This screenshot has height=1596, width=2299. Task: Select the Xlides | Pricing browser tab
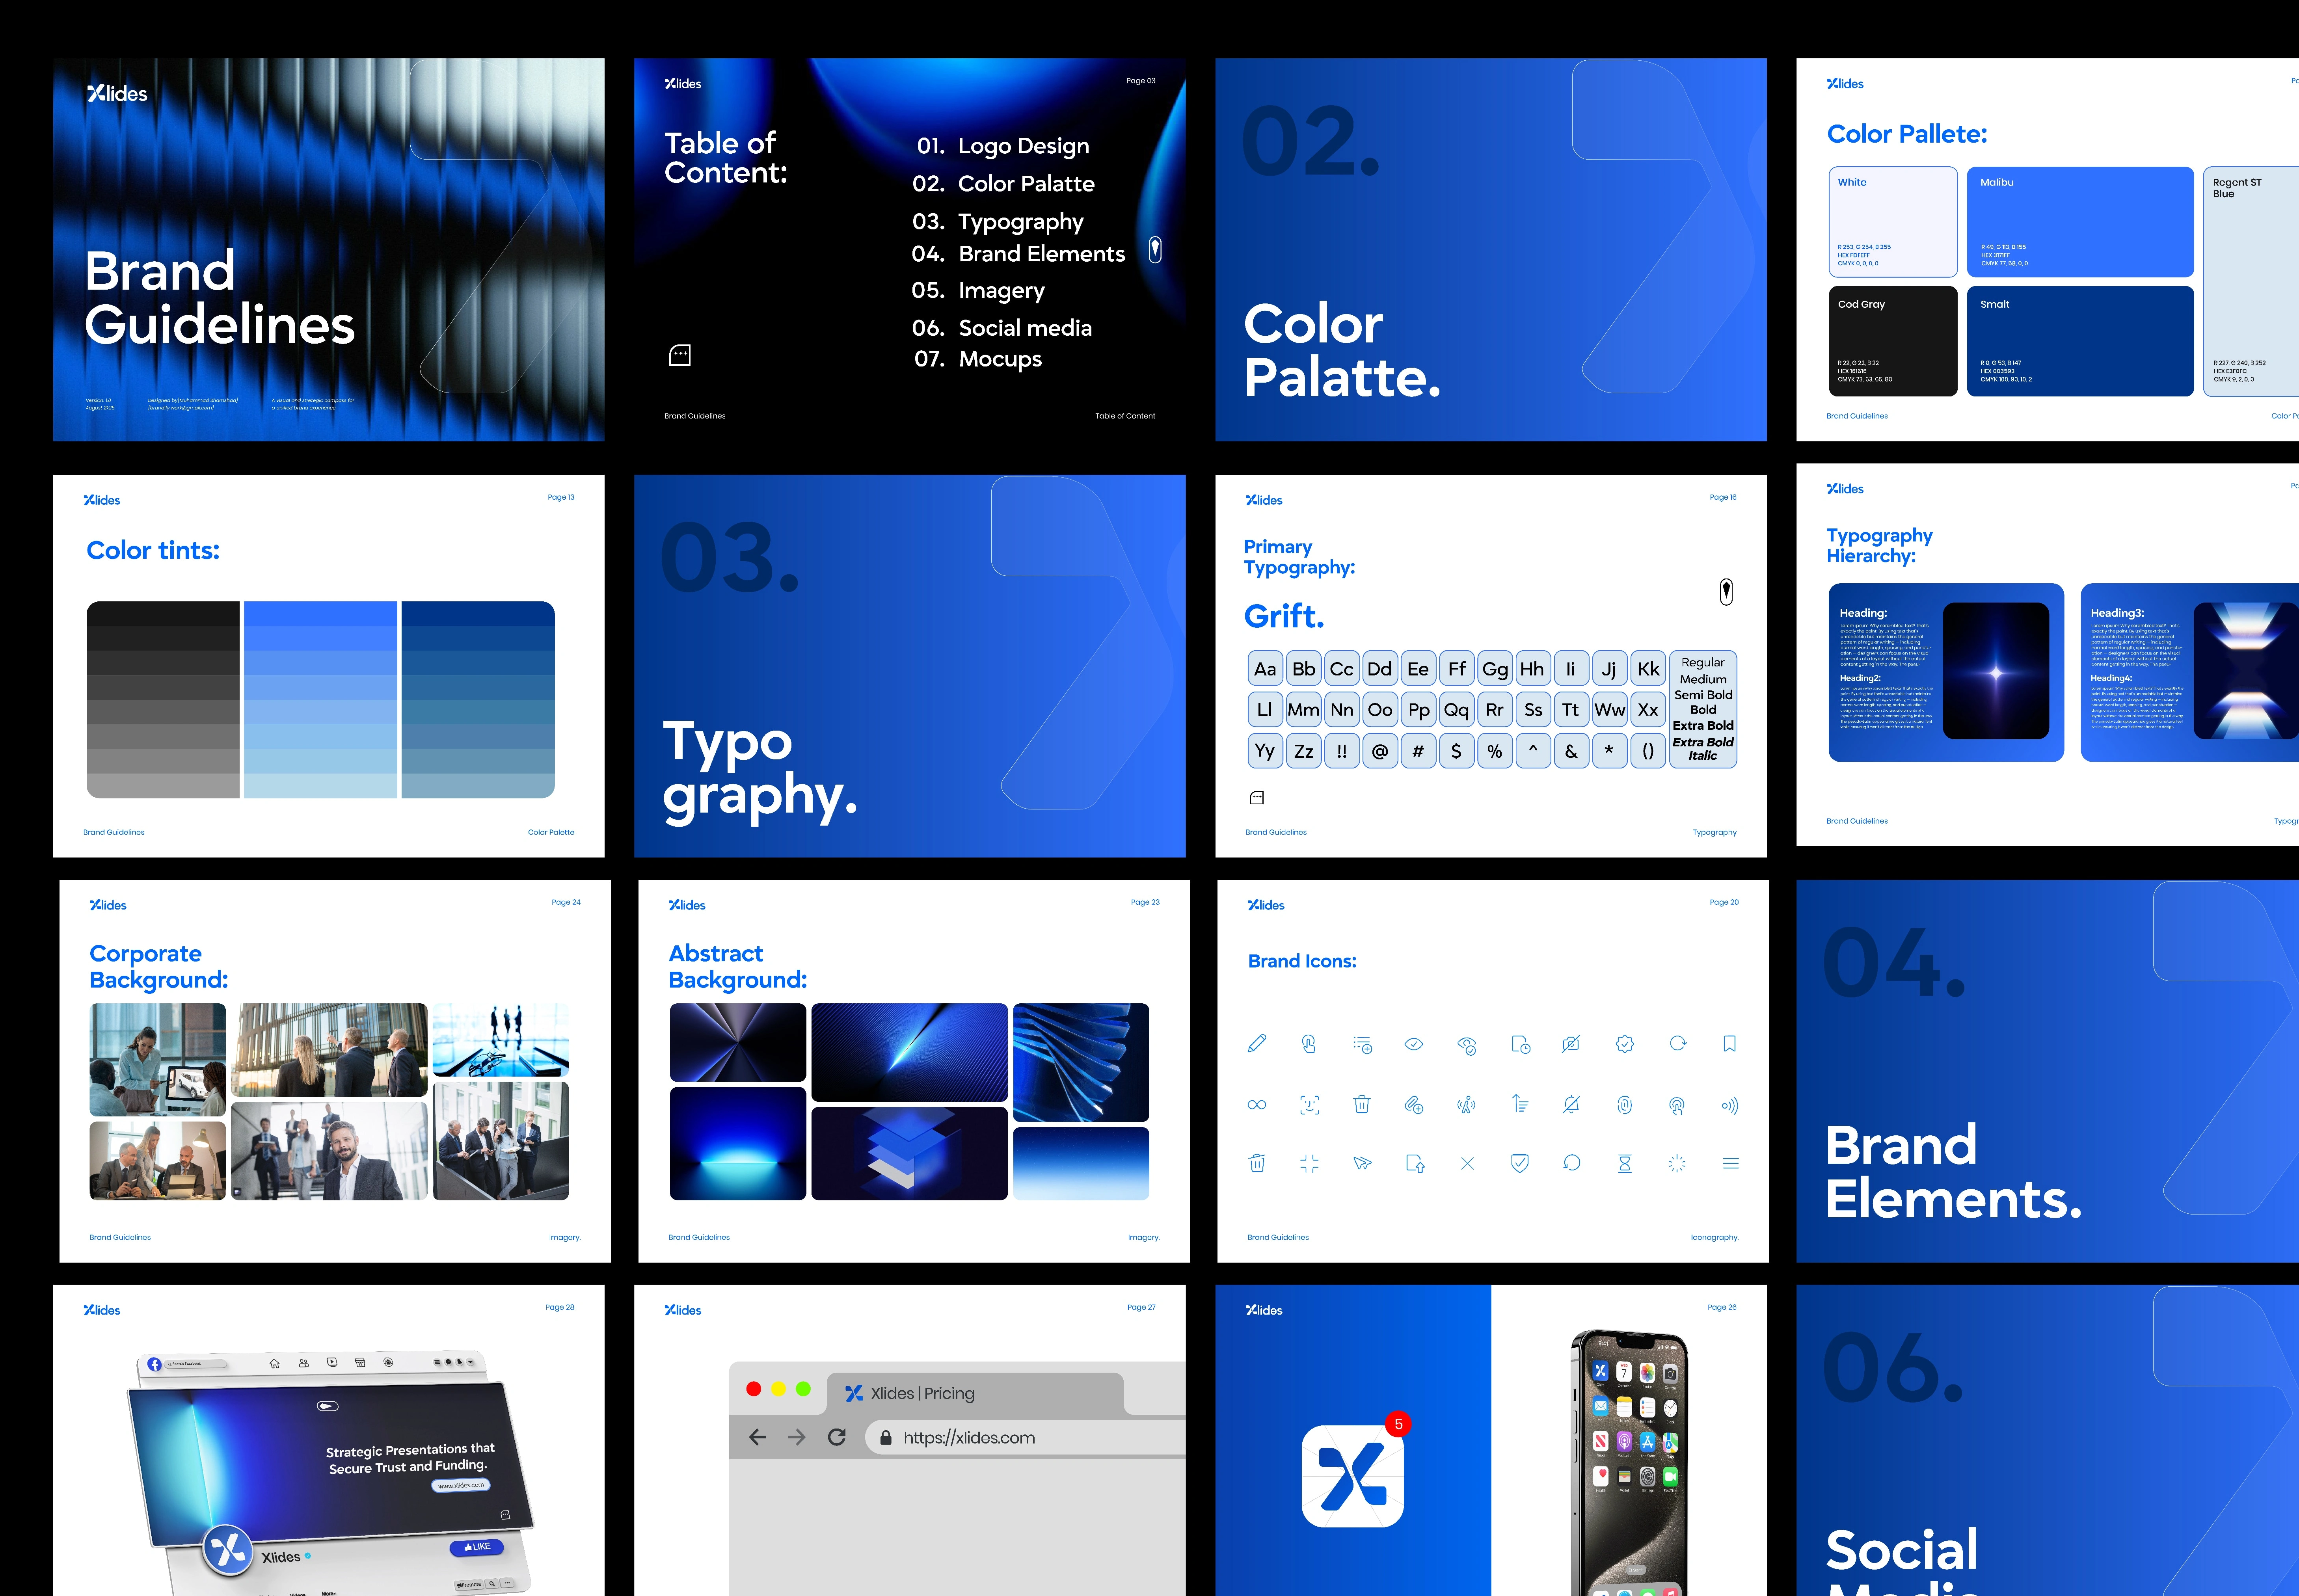[922, 1393]
